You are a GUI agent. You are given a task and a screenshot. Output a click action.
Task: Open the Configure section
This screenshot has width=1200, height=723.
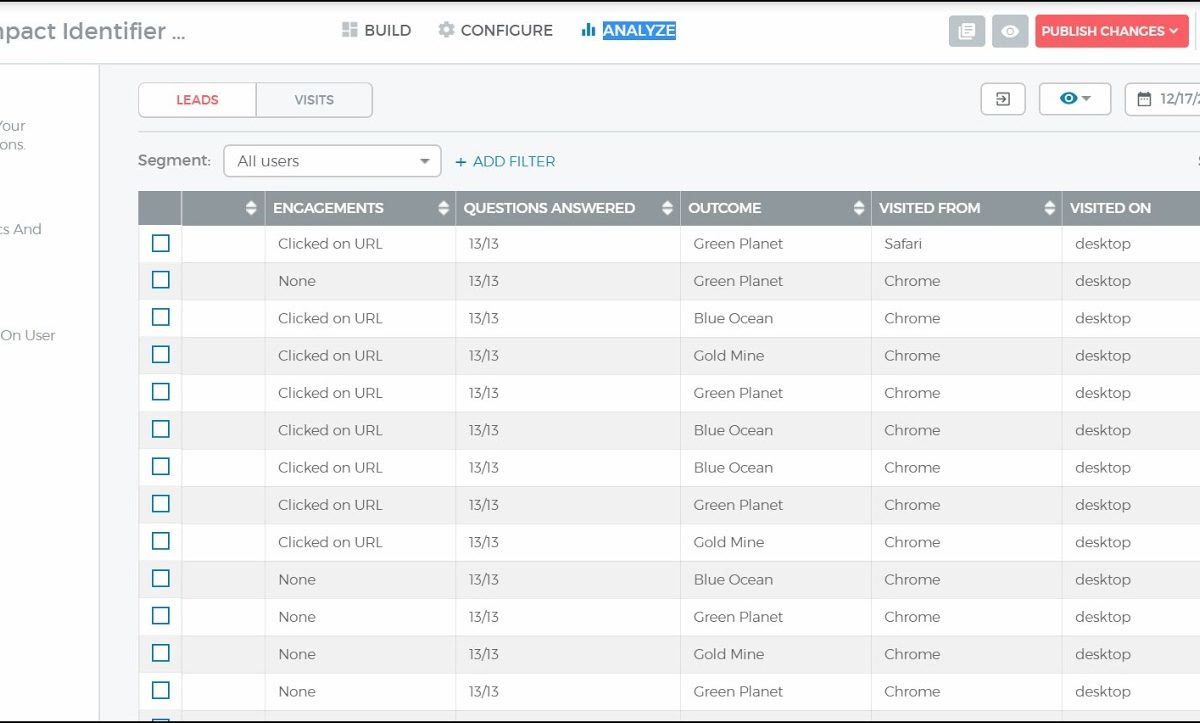tap(495, 31)
